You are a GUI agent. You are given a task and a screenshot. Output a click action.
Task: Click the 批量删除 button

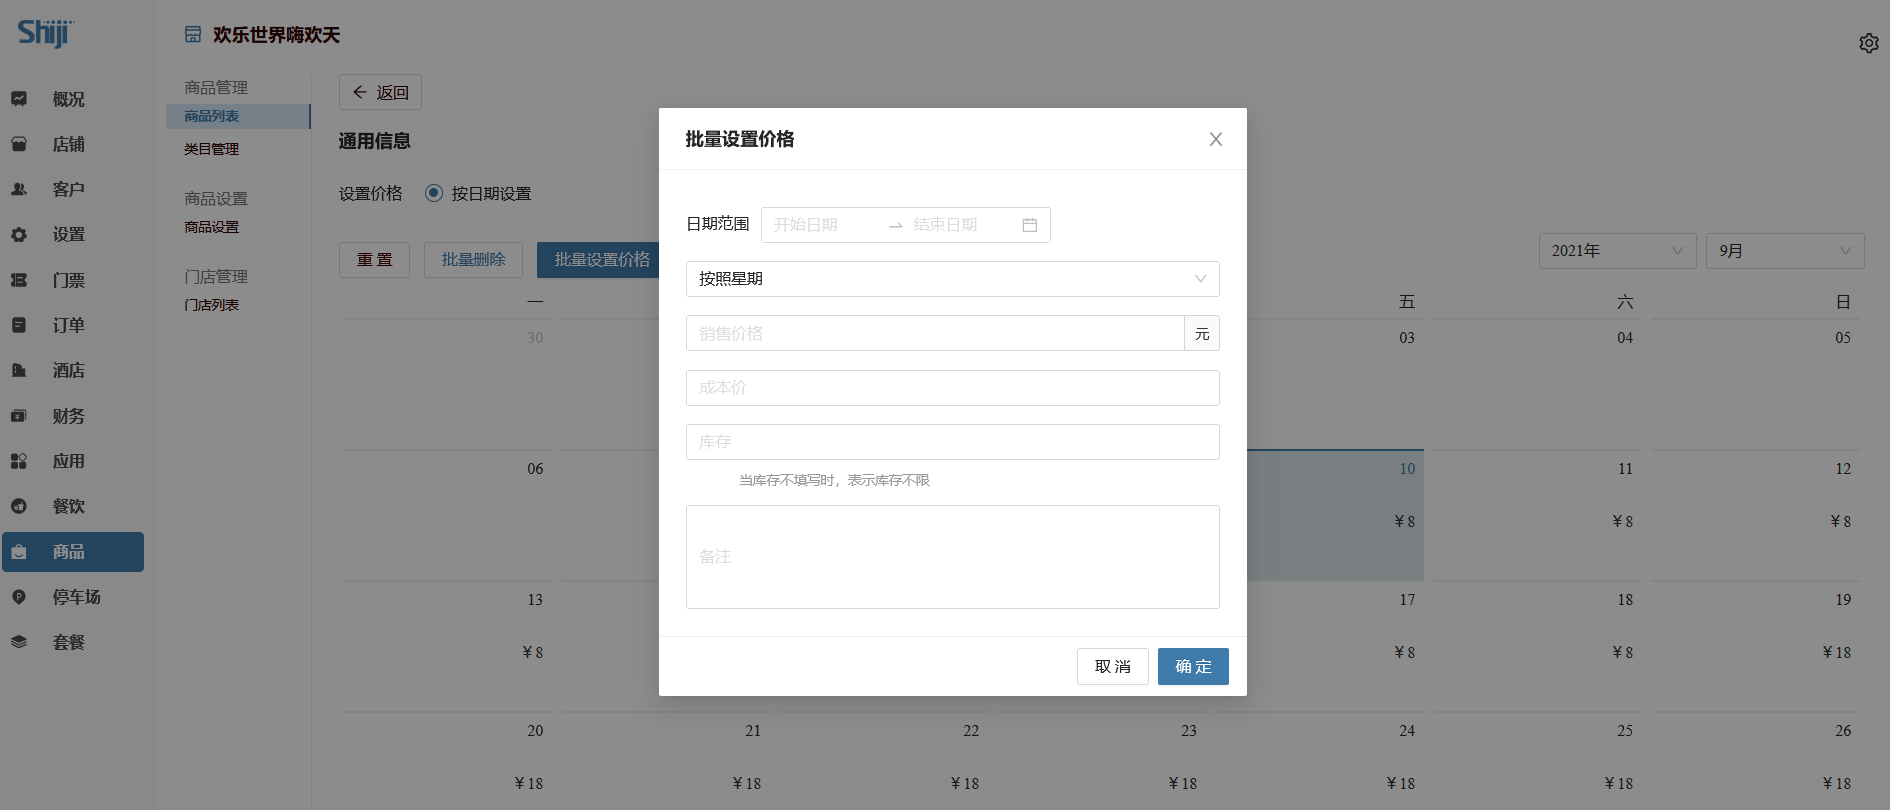pyautogui.click(x=473, y=260)
